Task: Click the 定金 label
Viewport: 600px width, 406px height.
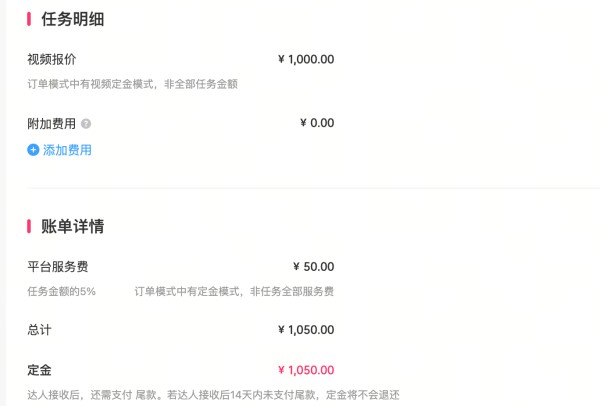Action: tap(39, 370)
